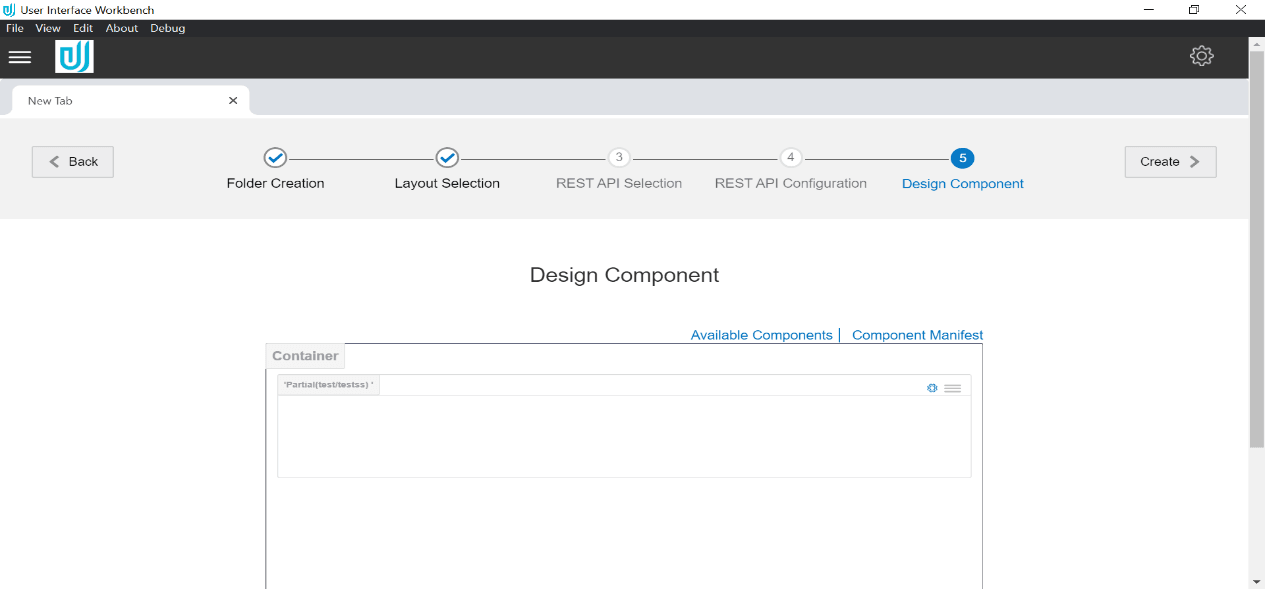Click the scrollbar down arrow
This screenshot has width=1265, height=589.
click(x=1256, y=580)
